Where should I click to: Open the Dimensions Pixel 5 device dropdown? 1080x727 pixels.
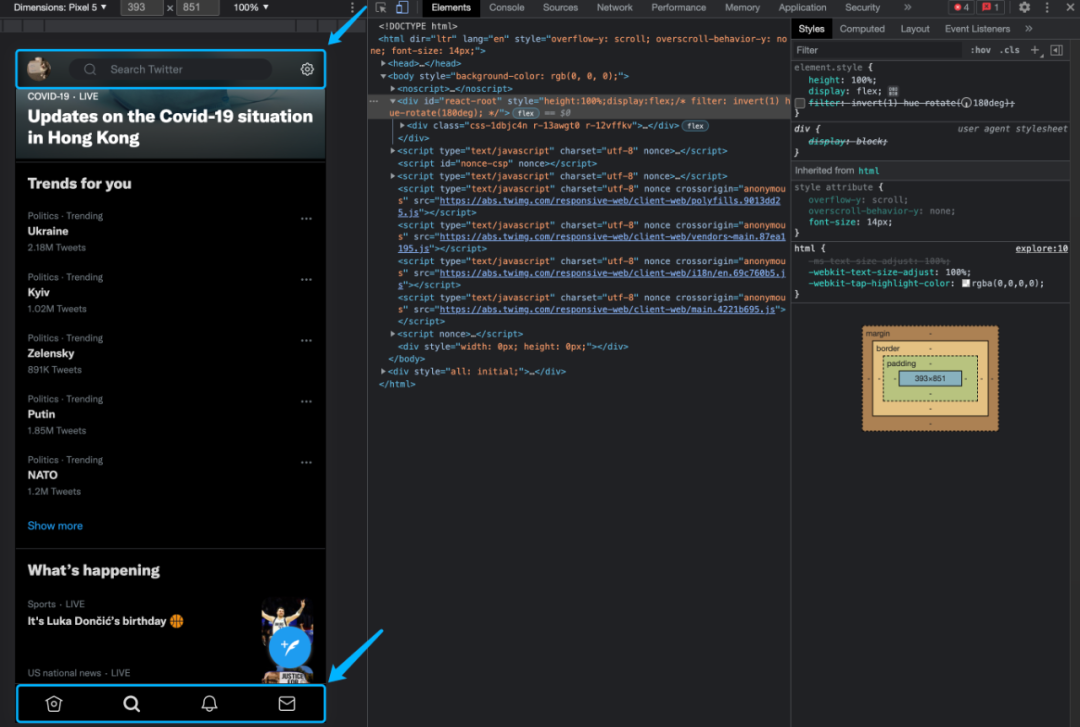click(60, 7)
